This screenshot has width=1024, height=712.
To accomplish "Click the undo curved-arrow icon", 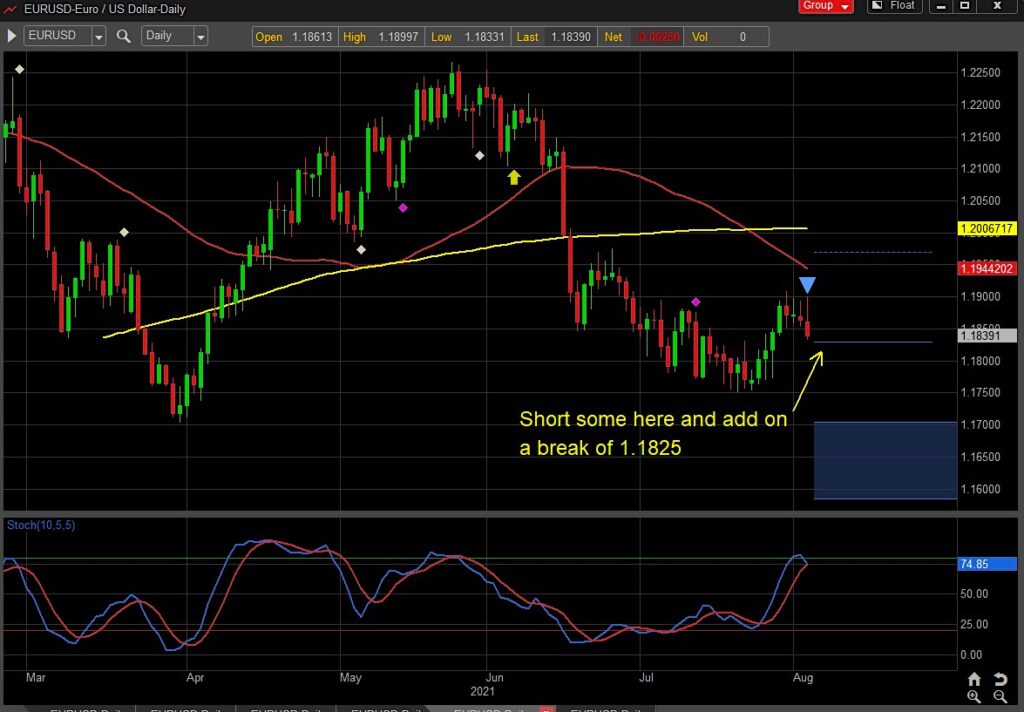I will pyautogui.click(x=1000, y=679).
